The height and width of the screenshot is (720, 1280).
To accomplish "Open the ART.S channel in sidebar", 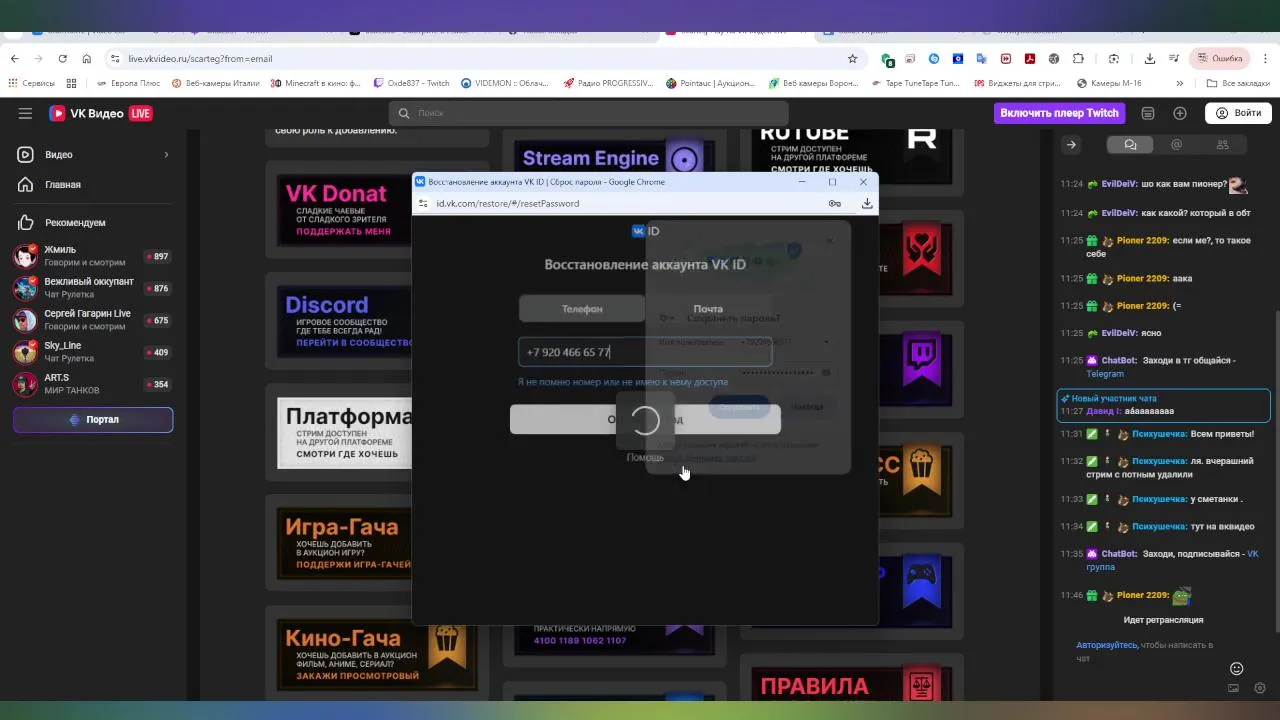I will tap(93, 384).
